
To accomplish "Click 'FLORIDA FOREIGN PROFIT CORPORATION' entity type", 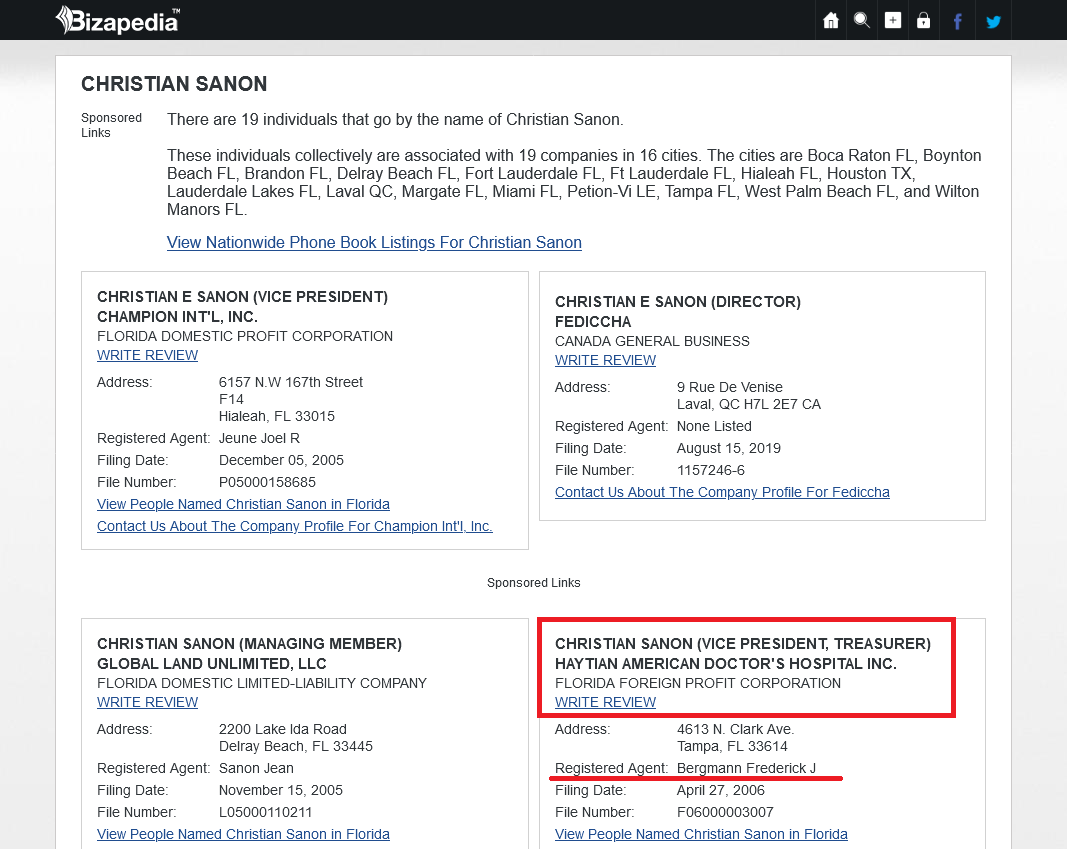I will point(698,683).
